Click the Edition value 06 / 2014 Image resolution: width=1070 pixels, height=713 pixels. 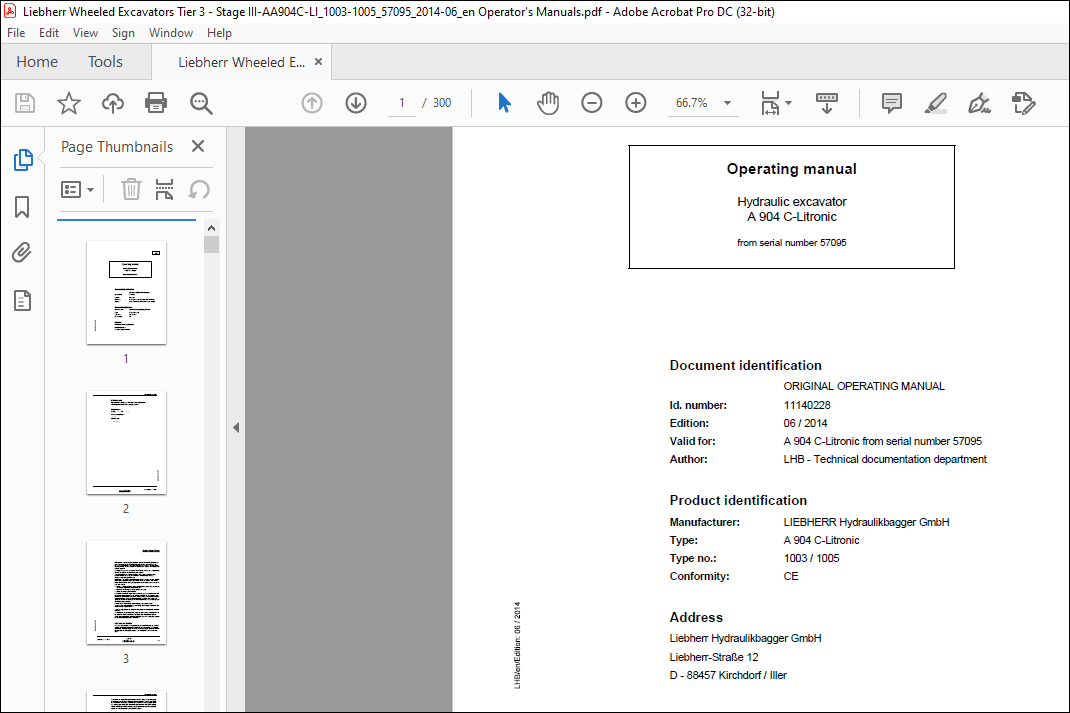(x=805, y=423)
